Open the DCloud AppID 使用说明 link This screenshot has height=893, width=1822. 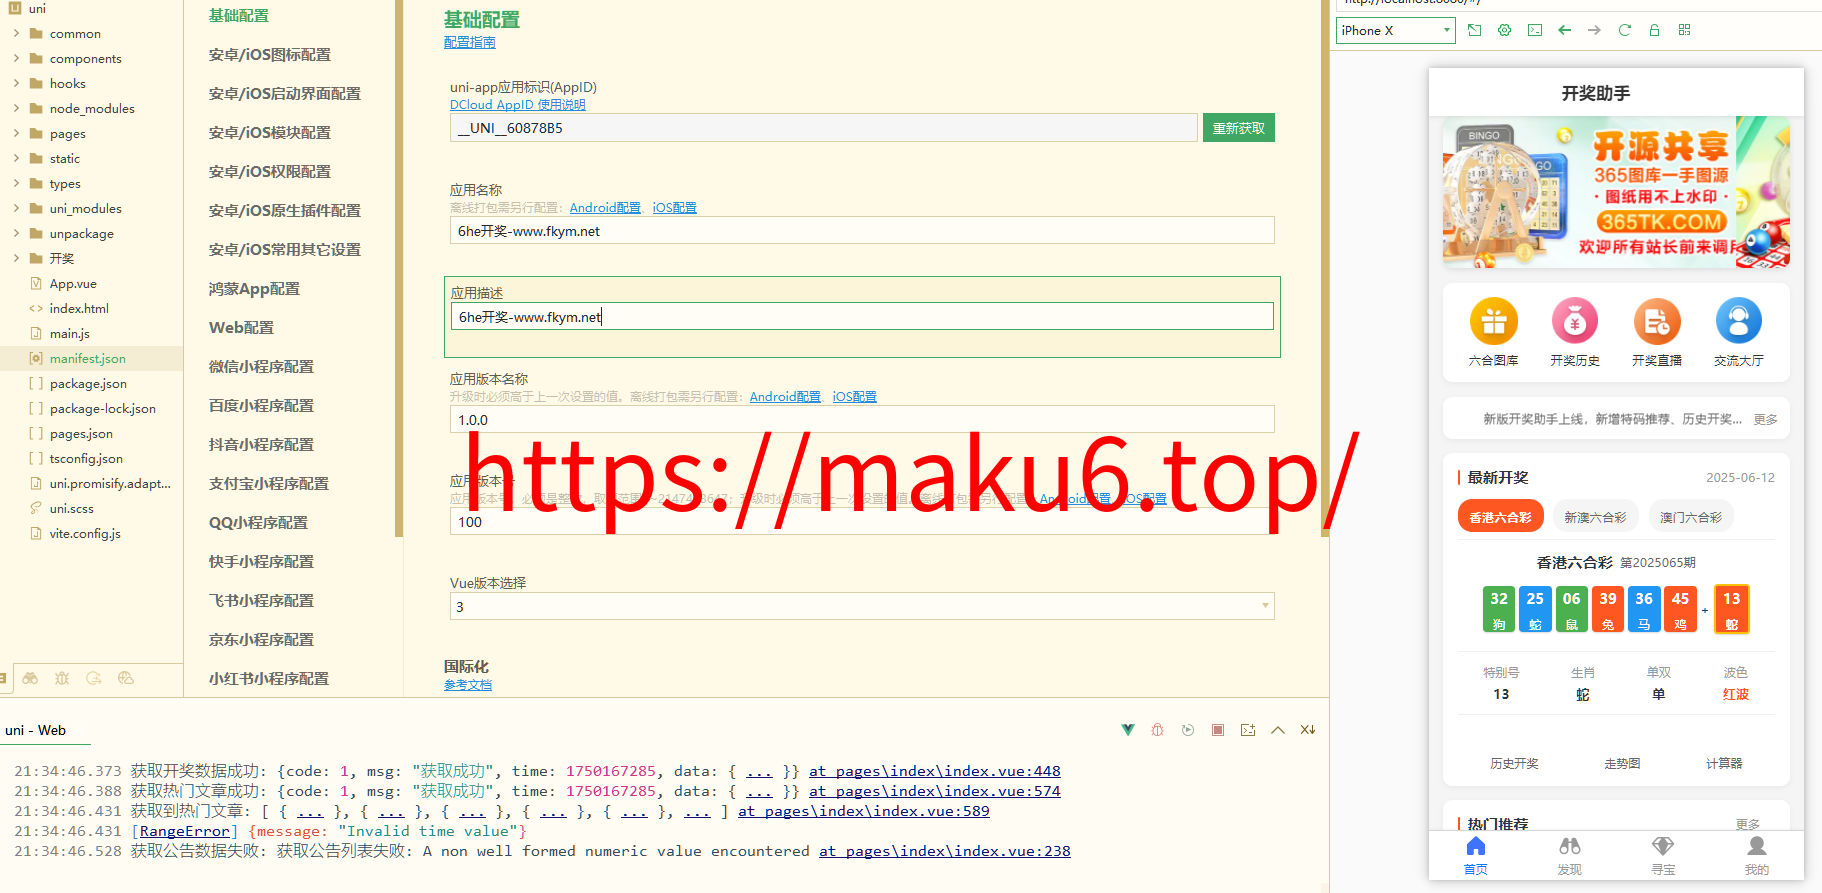click(518, 104)
